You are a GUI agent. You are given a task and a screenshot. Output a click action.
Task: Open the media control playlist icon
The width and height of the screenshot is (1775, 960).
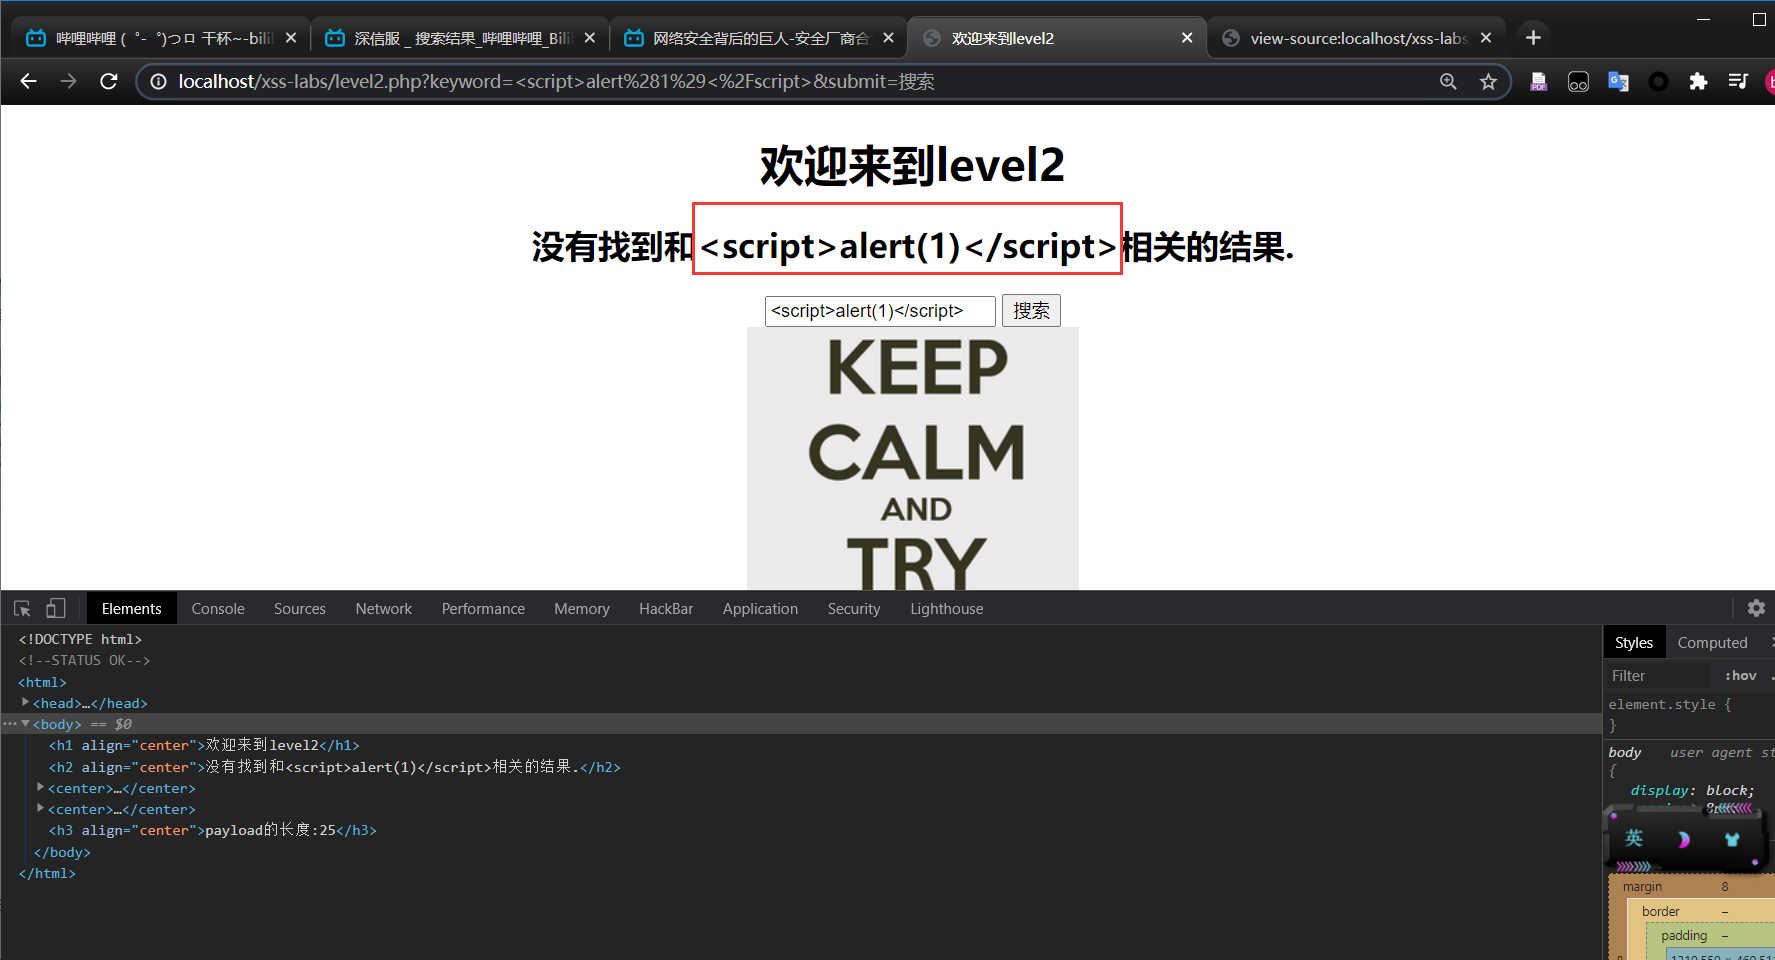coord(1738,81)
